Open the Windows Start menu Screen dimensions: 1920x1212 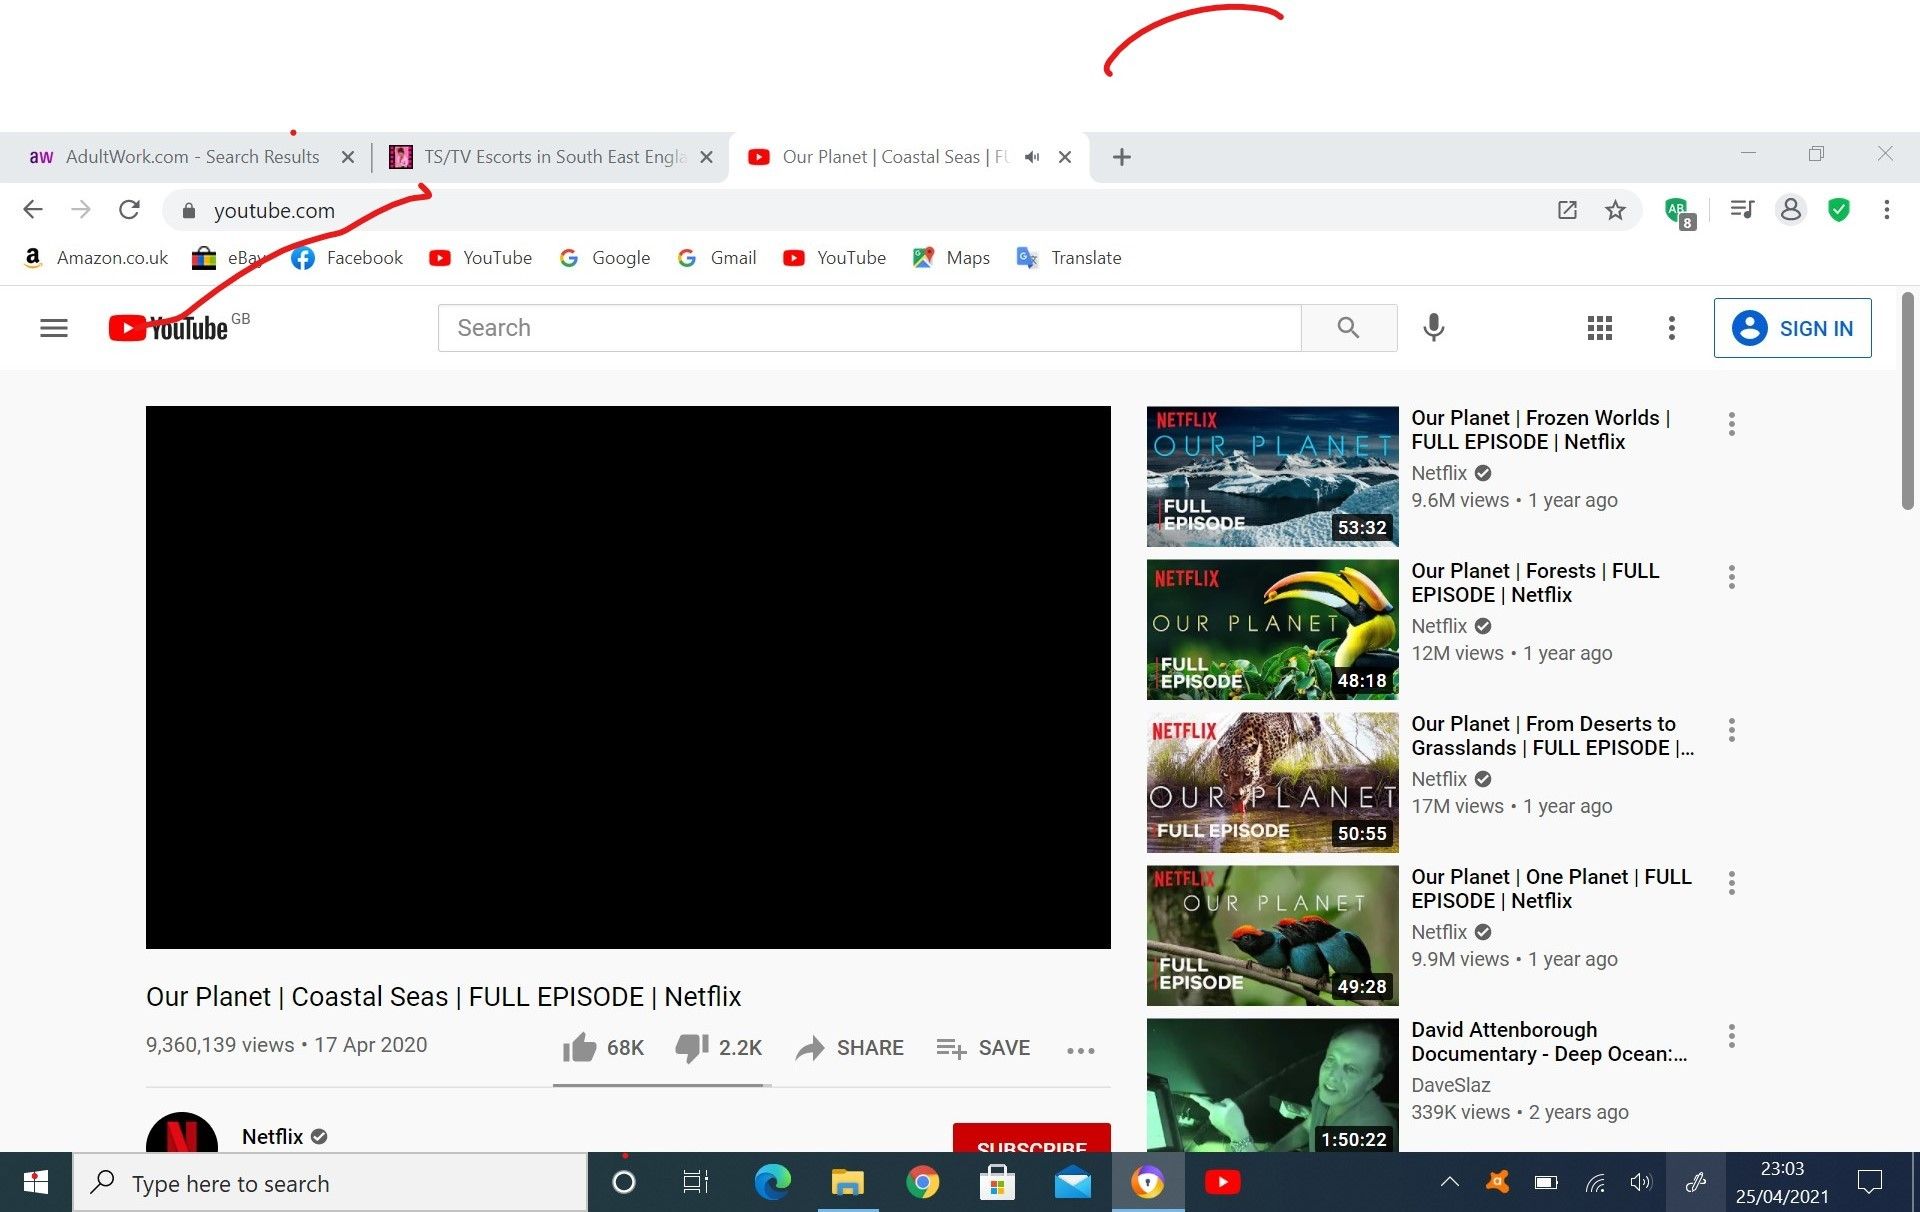point(35,1183)
